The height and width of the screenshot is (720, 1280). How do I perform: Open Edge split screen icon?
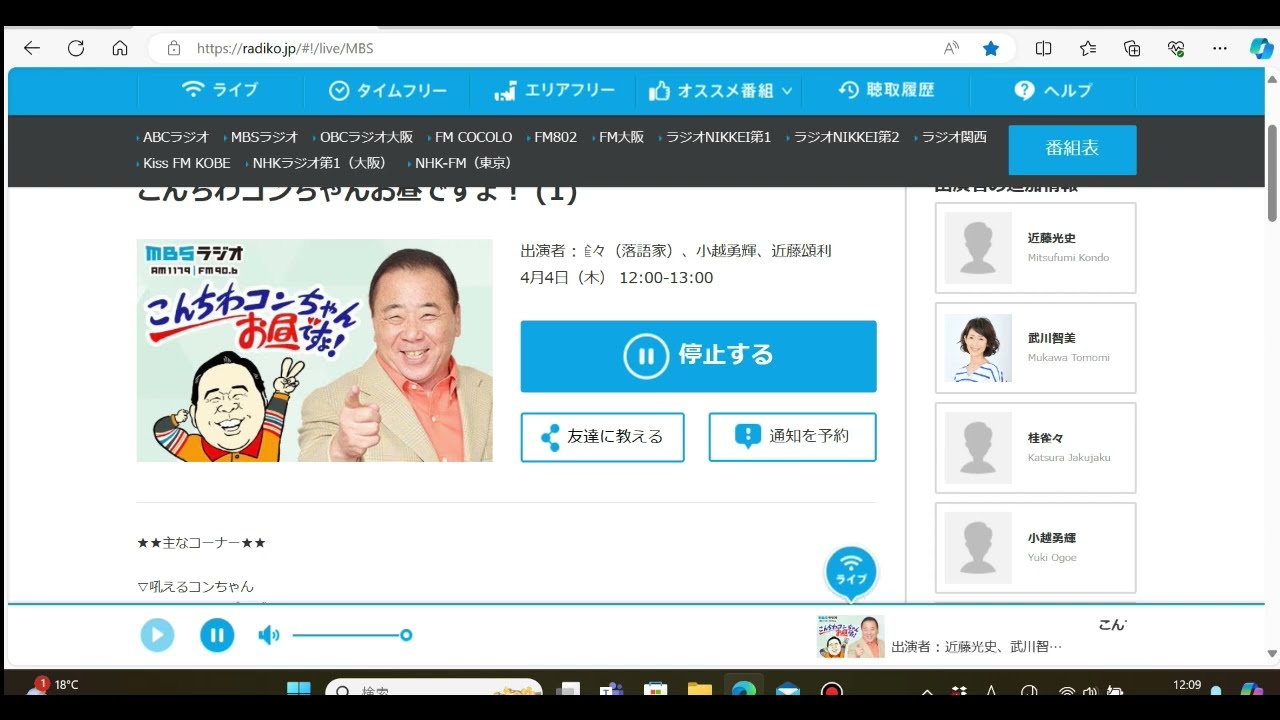coord(1043,48)
